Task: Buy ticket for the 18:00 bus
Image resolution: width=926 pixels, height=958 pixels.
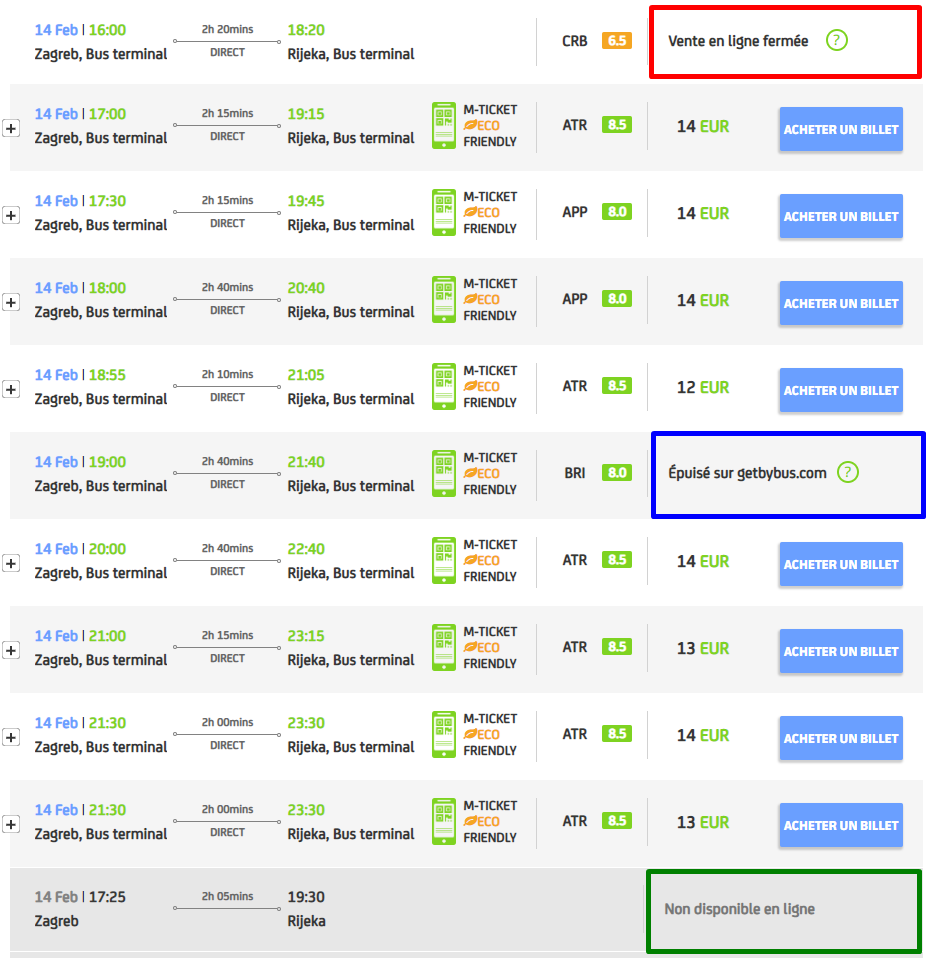Action: pos(840,303)
